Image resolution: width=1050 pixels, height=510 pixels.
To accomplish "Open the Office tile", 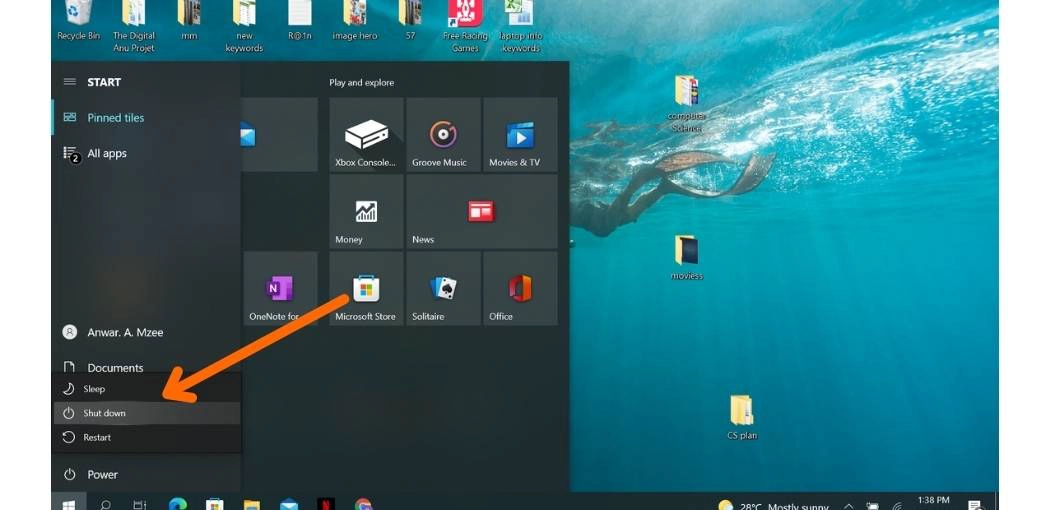I will [x=520, y=289].
